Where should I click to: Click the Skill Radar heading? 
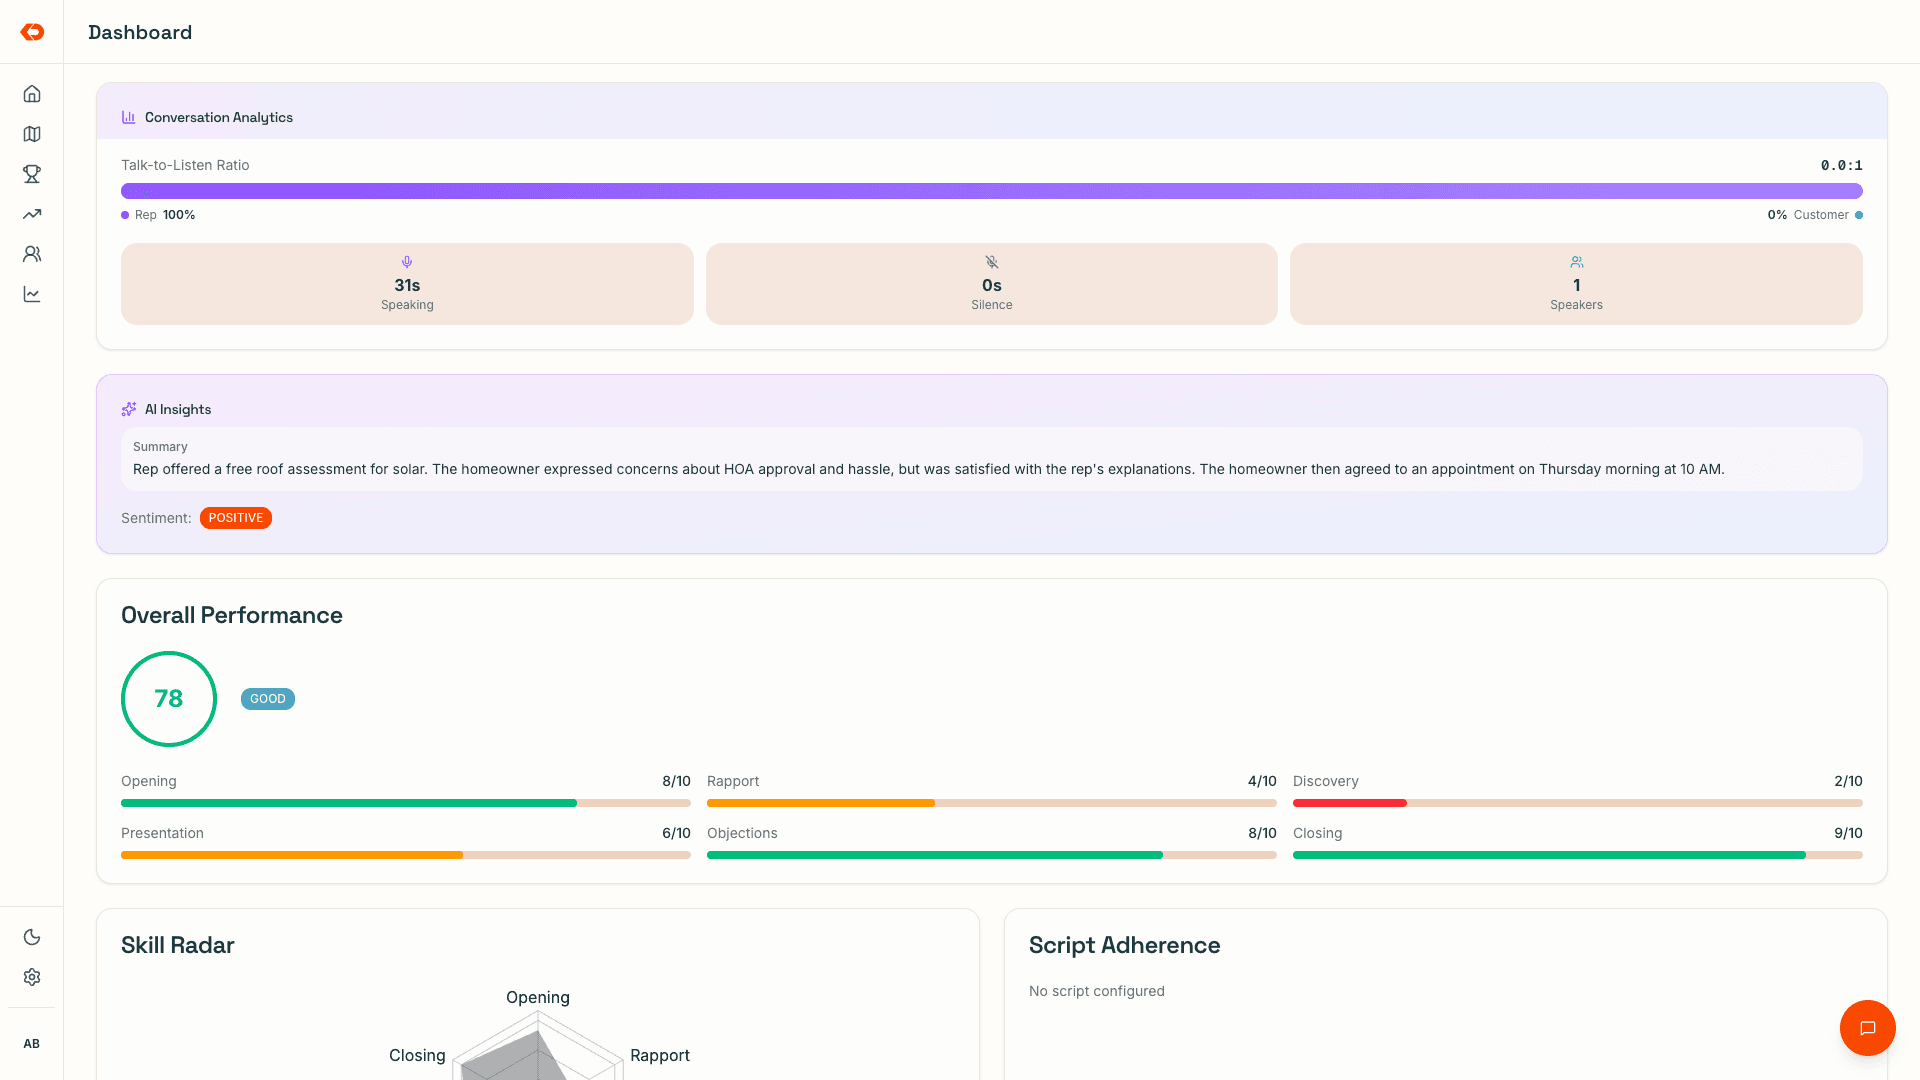[x=178, y=945]
